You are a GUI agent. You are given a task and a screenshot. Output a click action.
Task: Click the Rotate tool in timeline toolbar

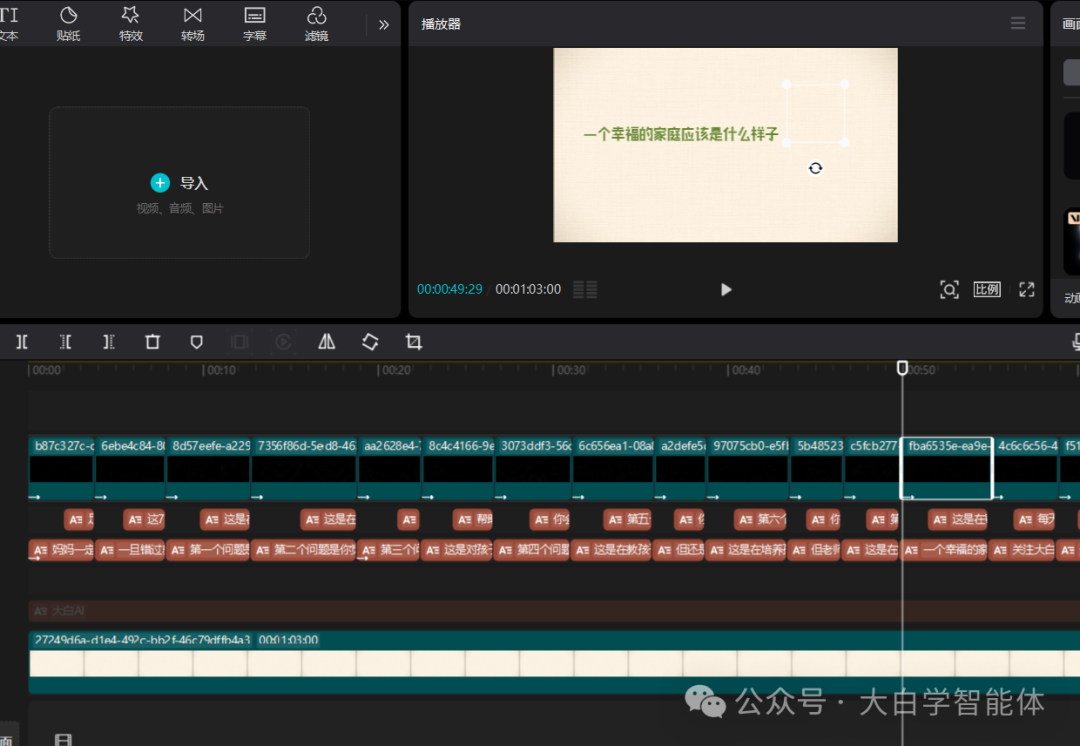[x=370, y=342]
